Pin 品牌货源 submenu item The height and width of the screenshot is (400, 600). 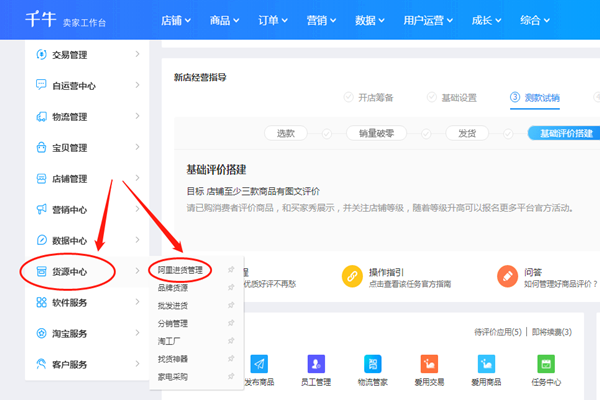pos(231,287)
